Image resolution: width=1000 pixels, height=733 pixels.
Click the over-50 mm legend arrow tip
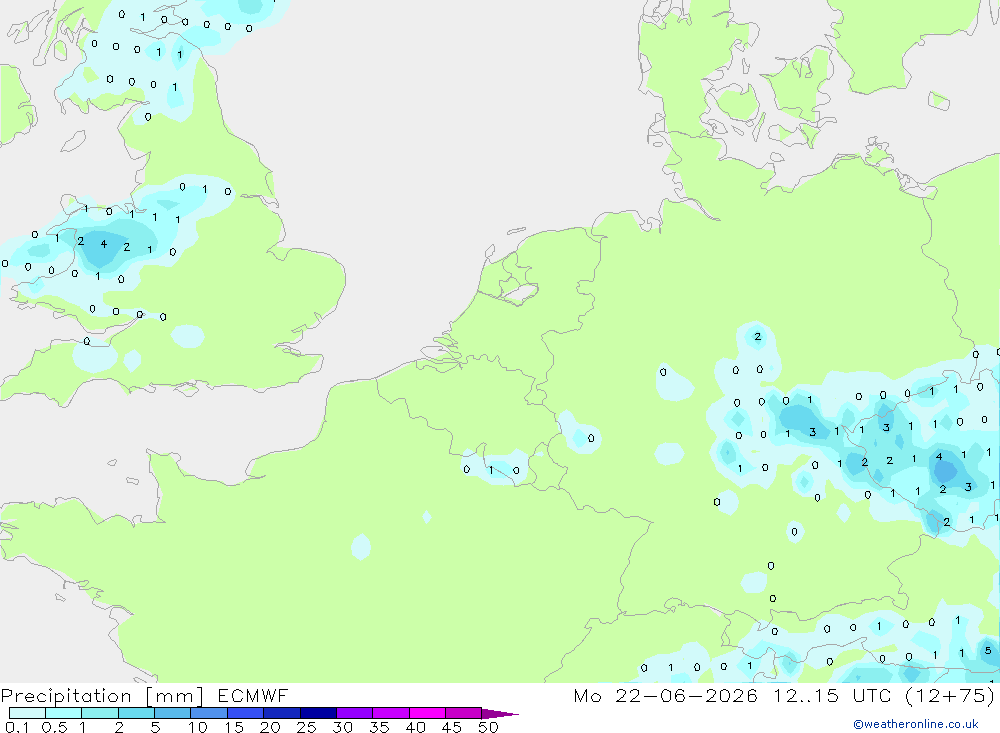coord(501,713)
